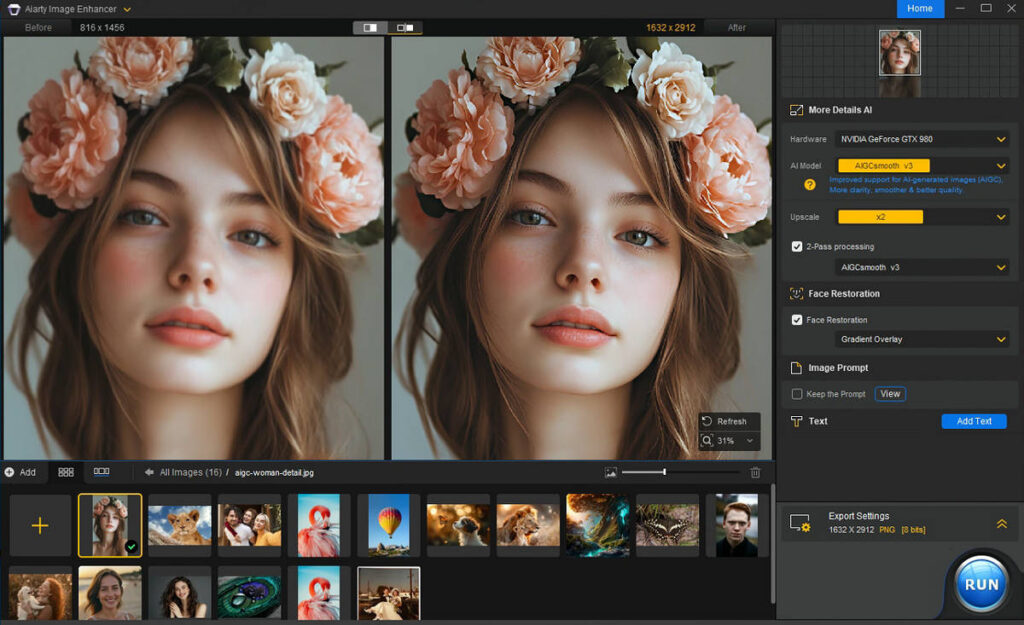
Task: Switch to filmstrip view icon
Action: coord(101,472)
